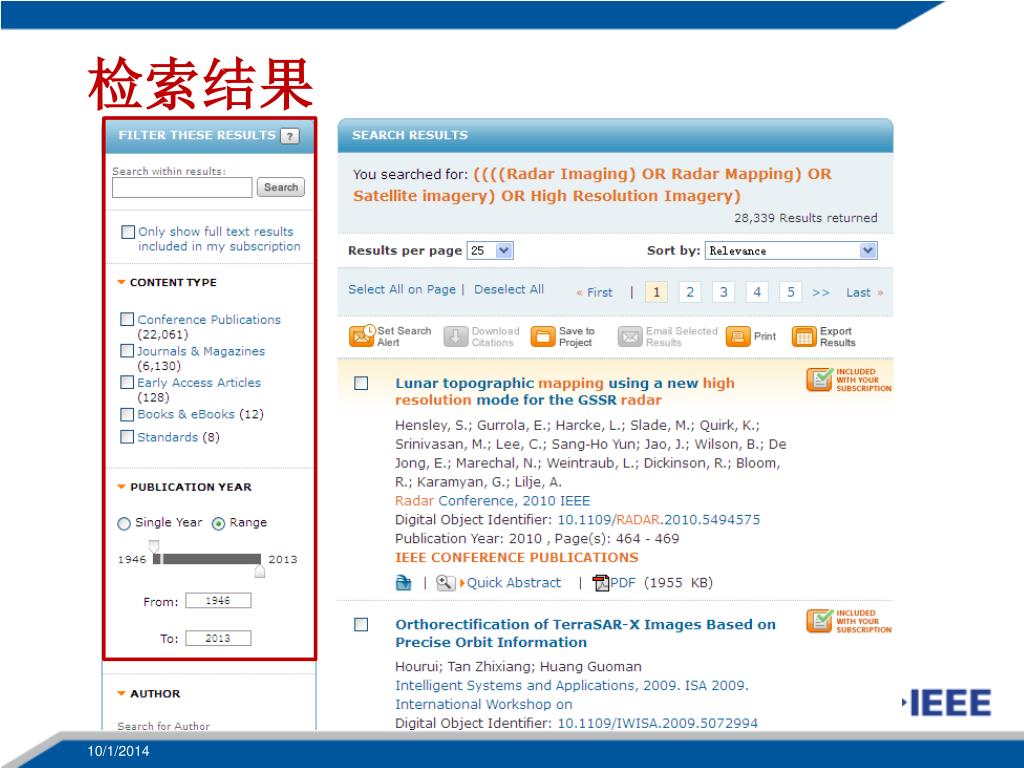1024x768 pixels.
Task: Click the help question mark icon
Action: 290,136
